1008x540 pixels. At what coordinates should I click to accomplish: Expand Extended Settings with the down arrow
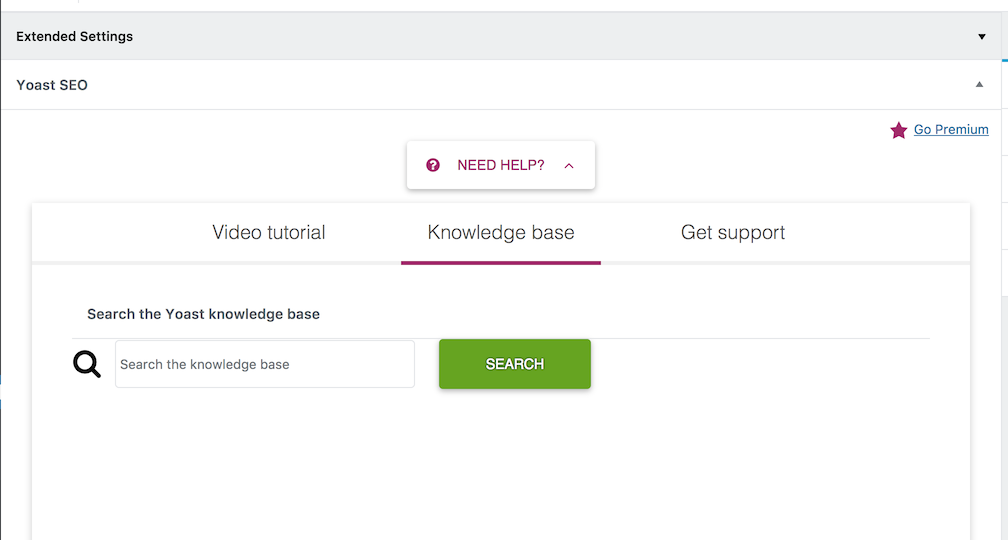pyautogui.click(x=981, y=37)
